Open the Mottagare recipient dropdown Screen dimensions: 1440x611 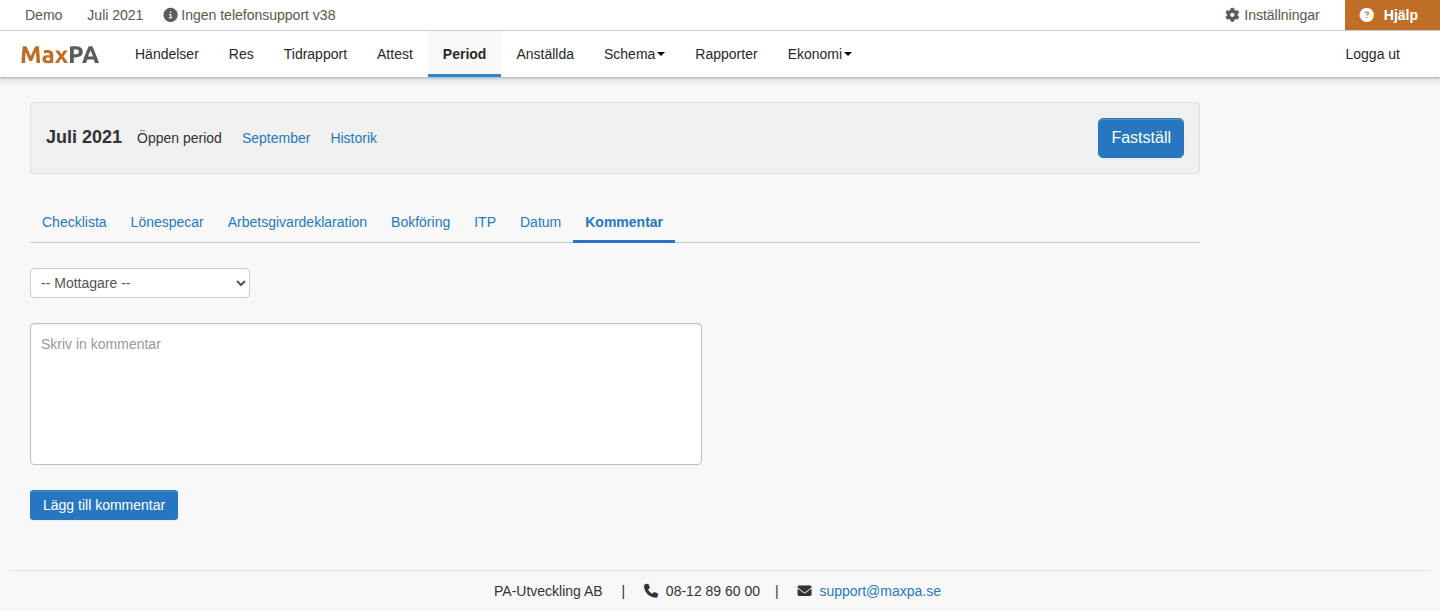point(140,283)
